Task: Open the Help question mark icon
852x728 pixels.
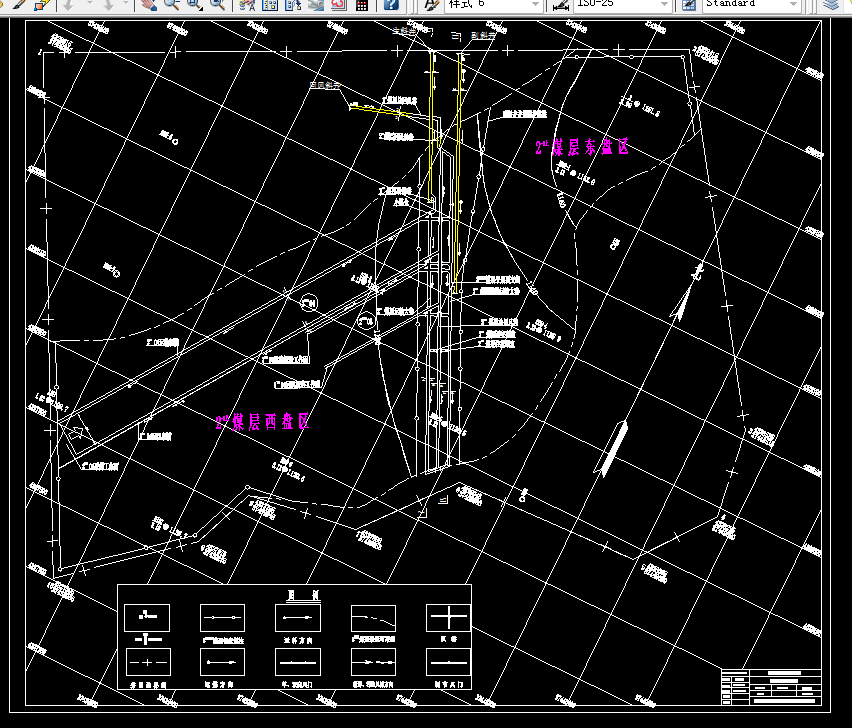Action: click(x=391, y=4)
